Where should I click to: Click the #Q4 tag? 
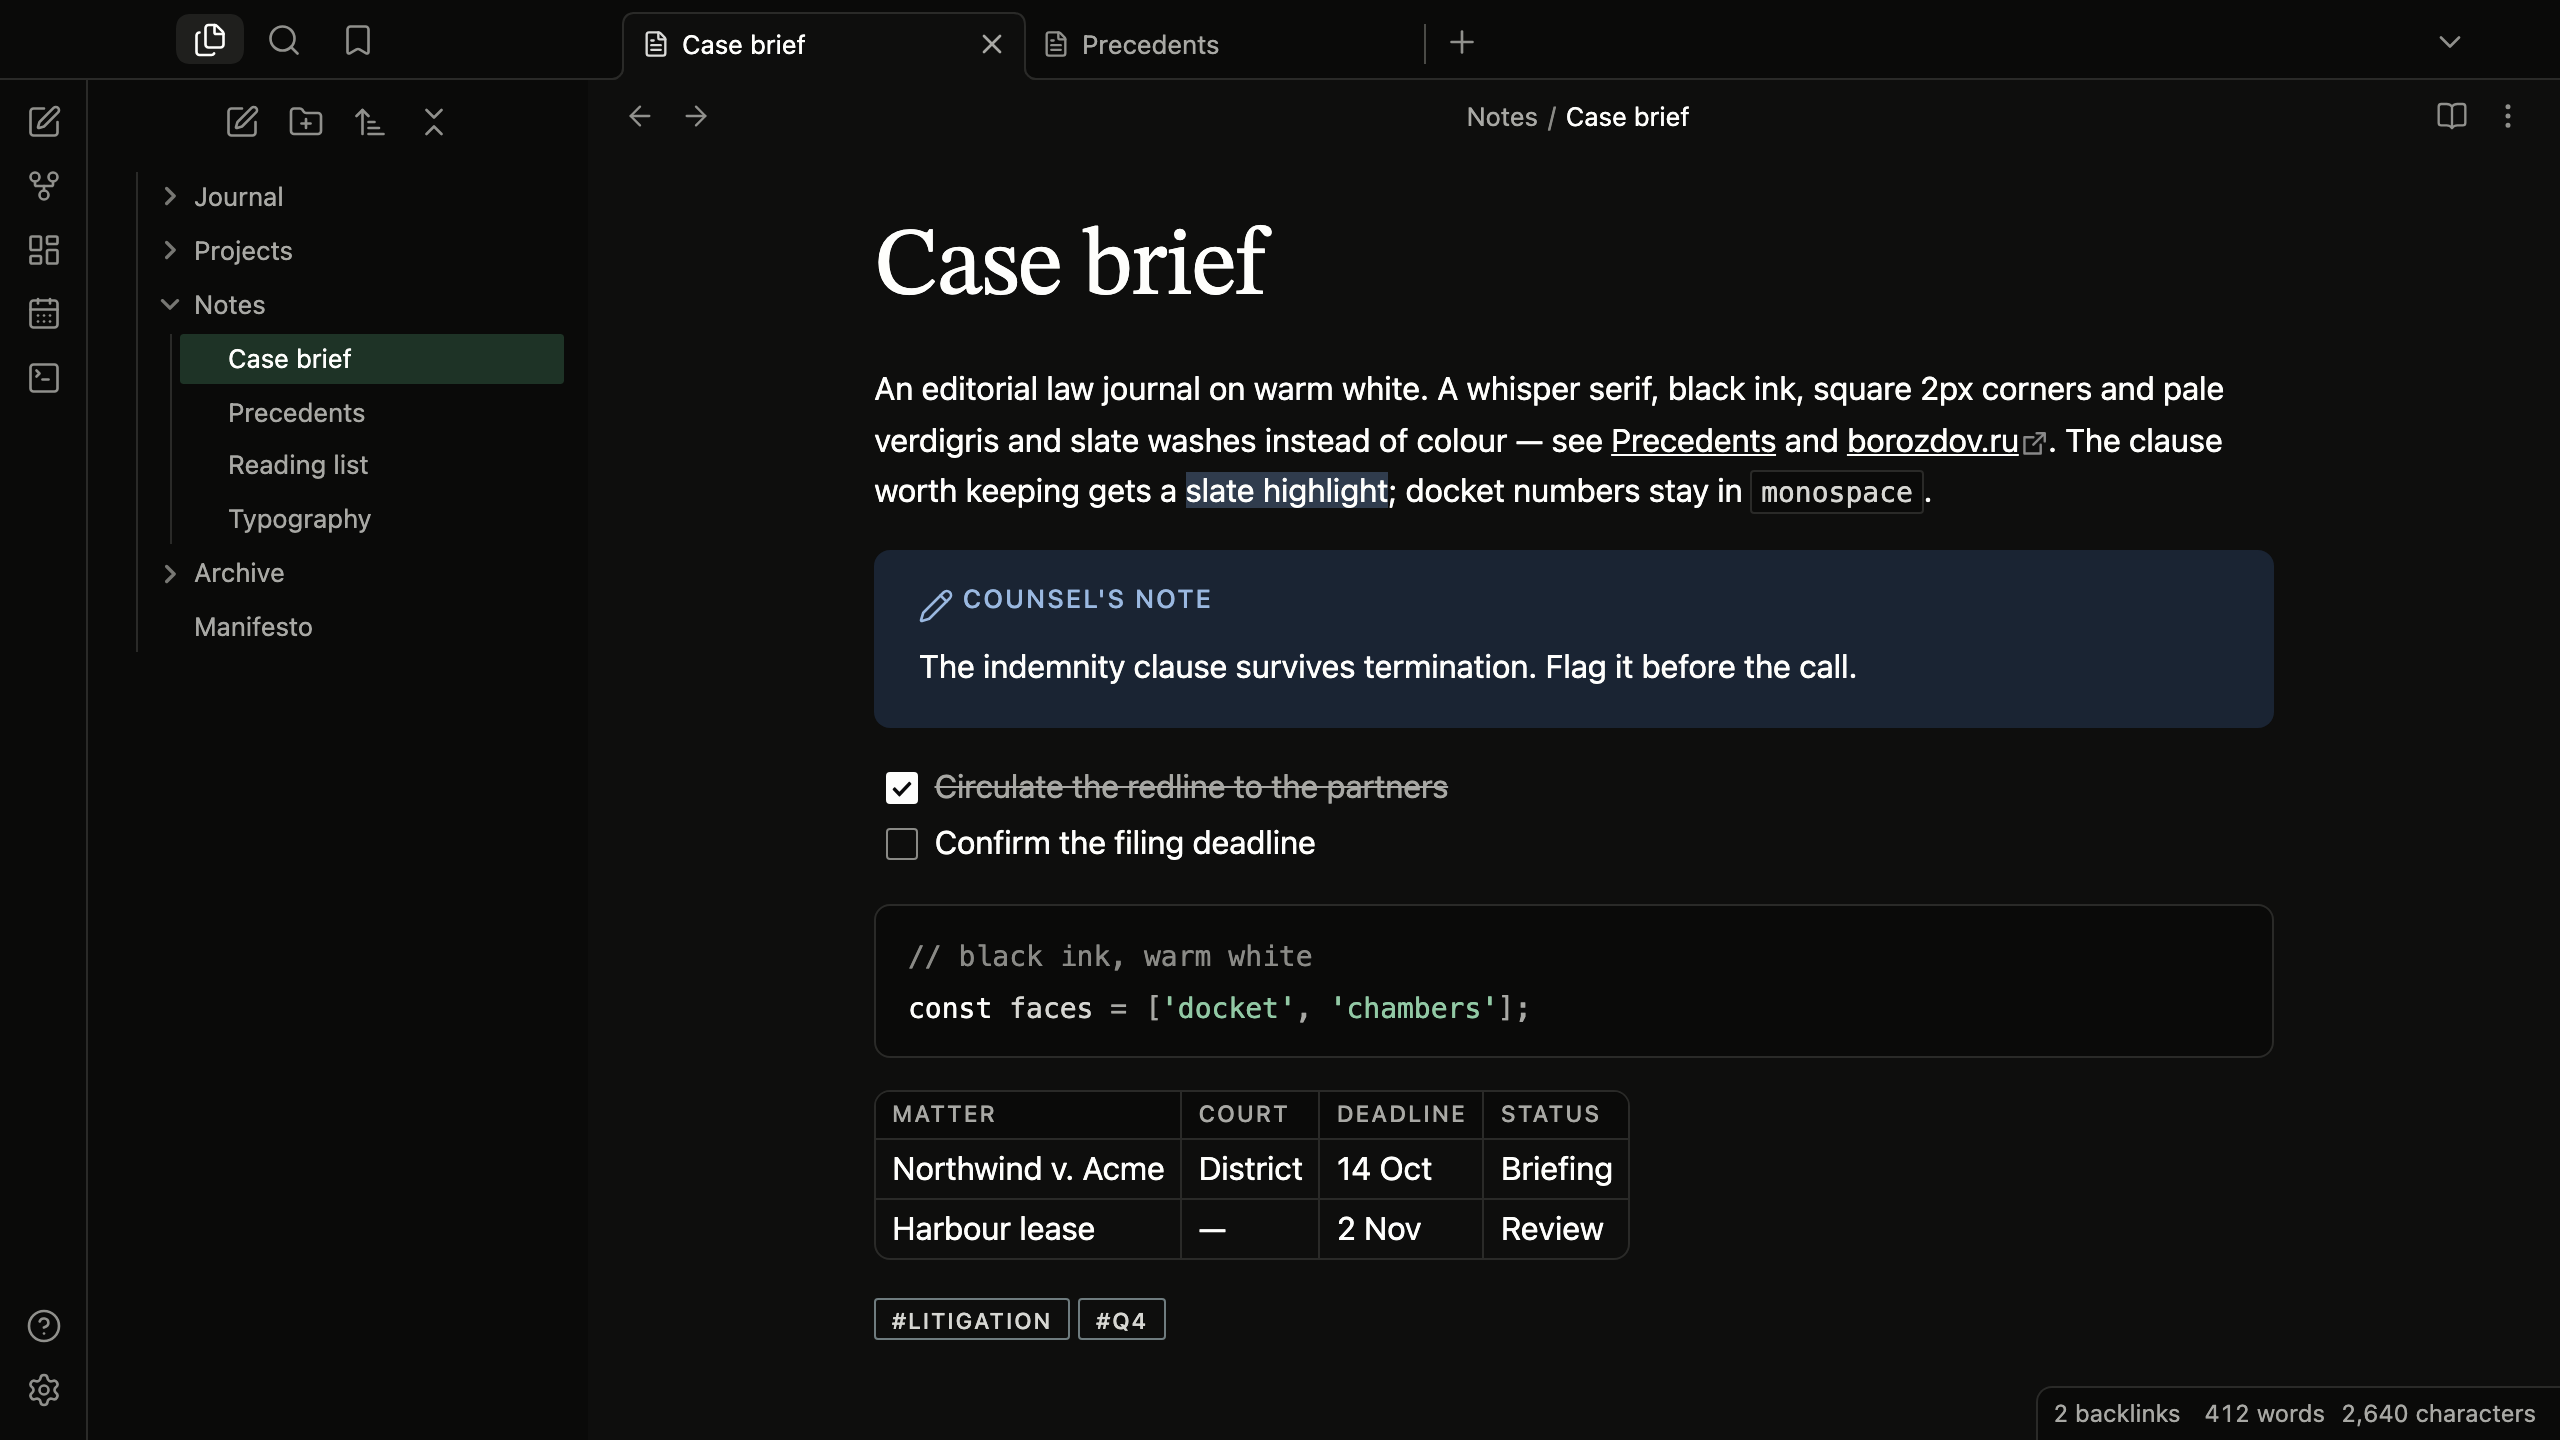pos(1122,1320)
